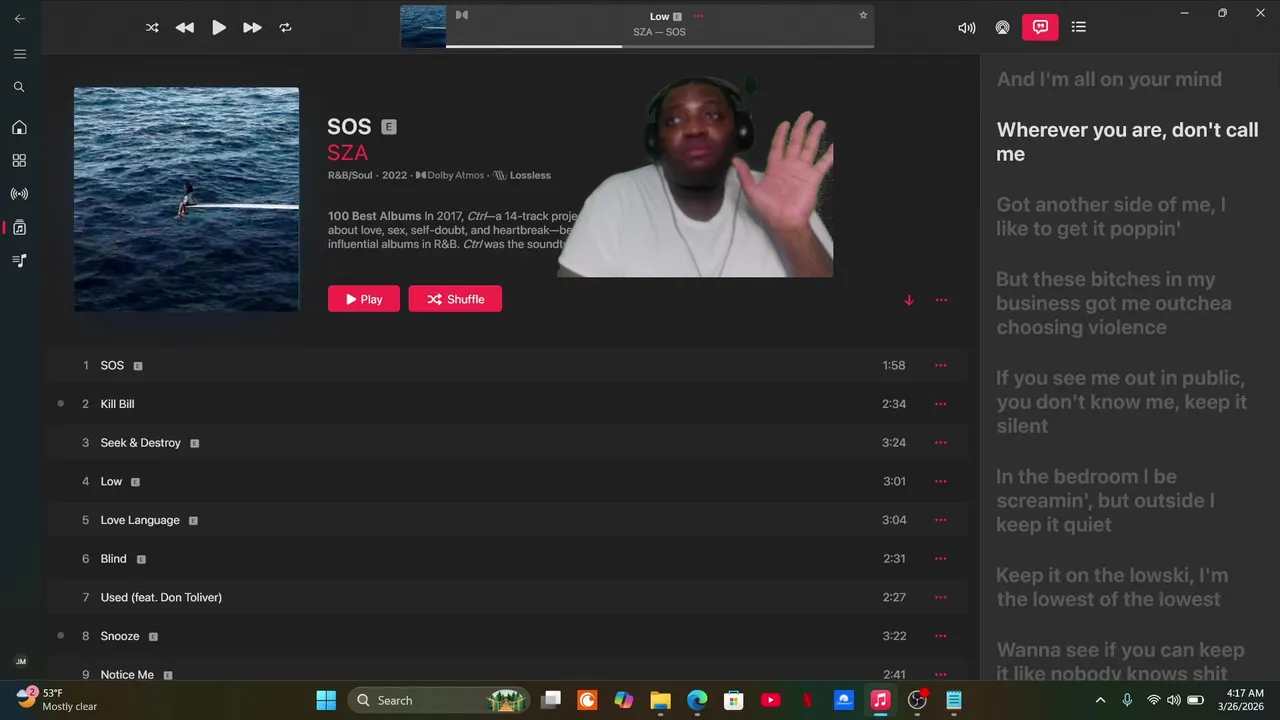
Task: Click the Shuffle album button
Action: 455,299
